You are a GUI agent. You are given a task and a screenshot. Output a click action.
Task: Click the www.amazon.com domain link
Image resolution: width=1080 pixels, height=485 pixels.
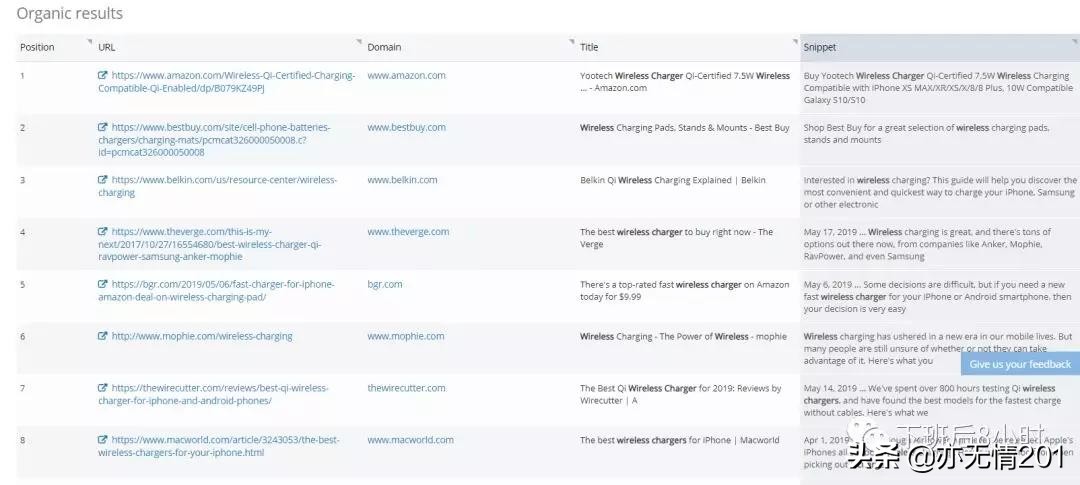point(406,76)
